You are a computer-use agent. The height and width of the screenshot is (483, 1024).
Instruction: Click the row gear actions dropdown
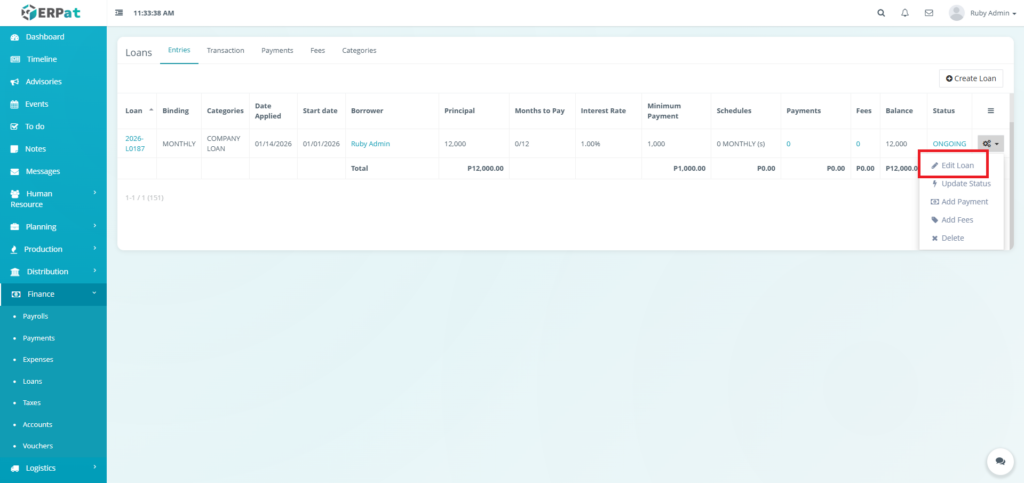click(990, 144)
